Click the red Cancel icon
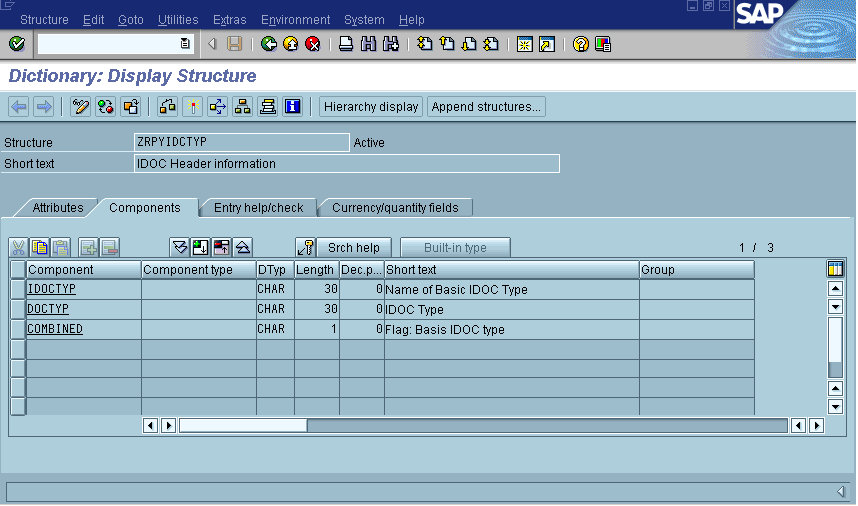Screen dimensions: 858x506 [x=312, y=44]
